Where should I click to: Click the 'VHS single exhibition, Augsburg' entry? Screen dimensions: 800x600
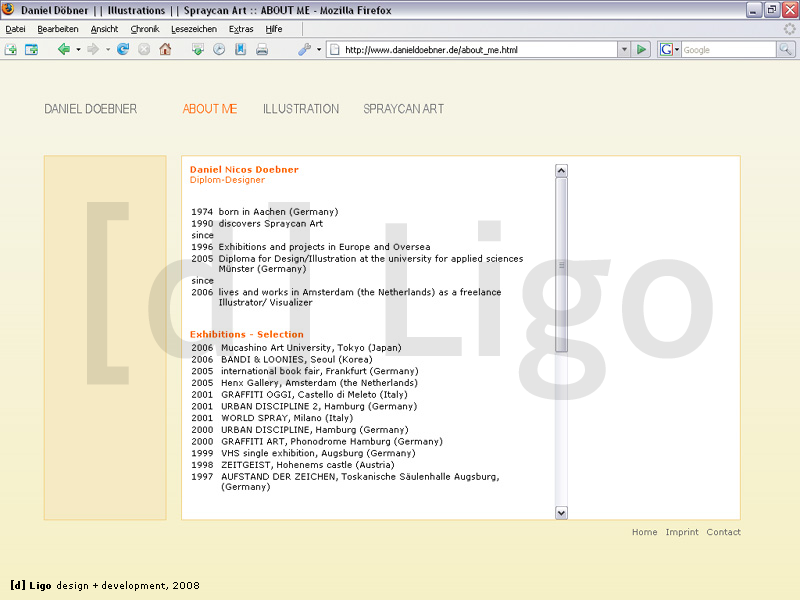tap(318, 453)
